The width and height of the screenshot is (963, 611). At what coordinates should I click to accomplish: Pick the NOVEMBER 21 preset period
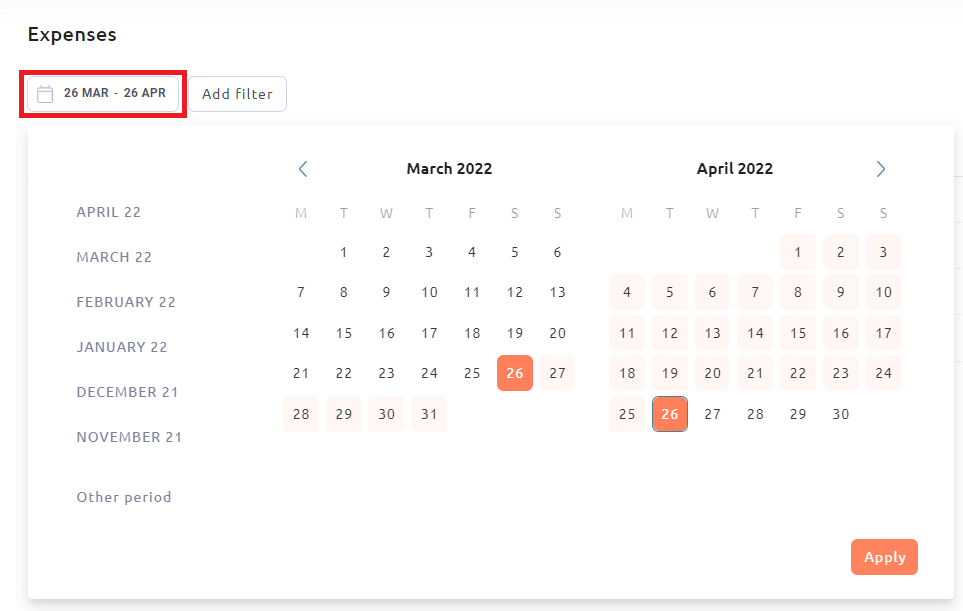[x=129, y=437]
